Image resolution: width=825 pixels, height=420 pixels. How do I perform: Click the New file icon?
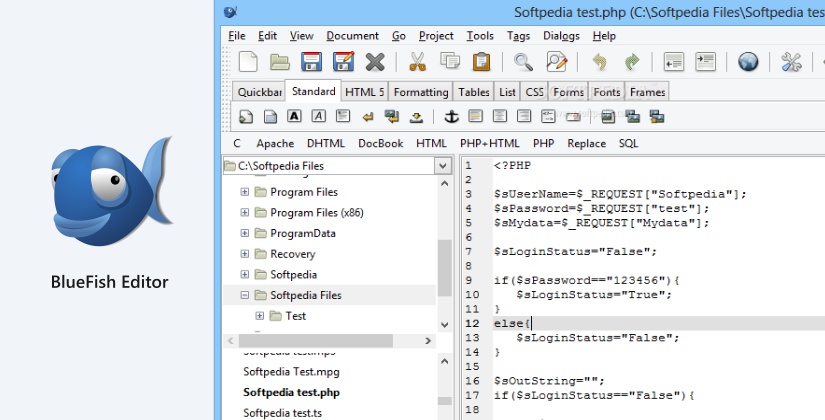click(x=247, y=62)
